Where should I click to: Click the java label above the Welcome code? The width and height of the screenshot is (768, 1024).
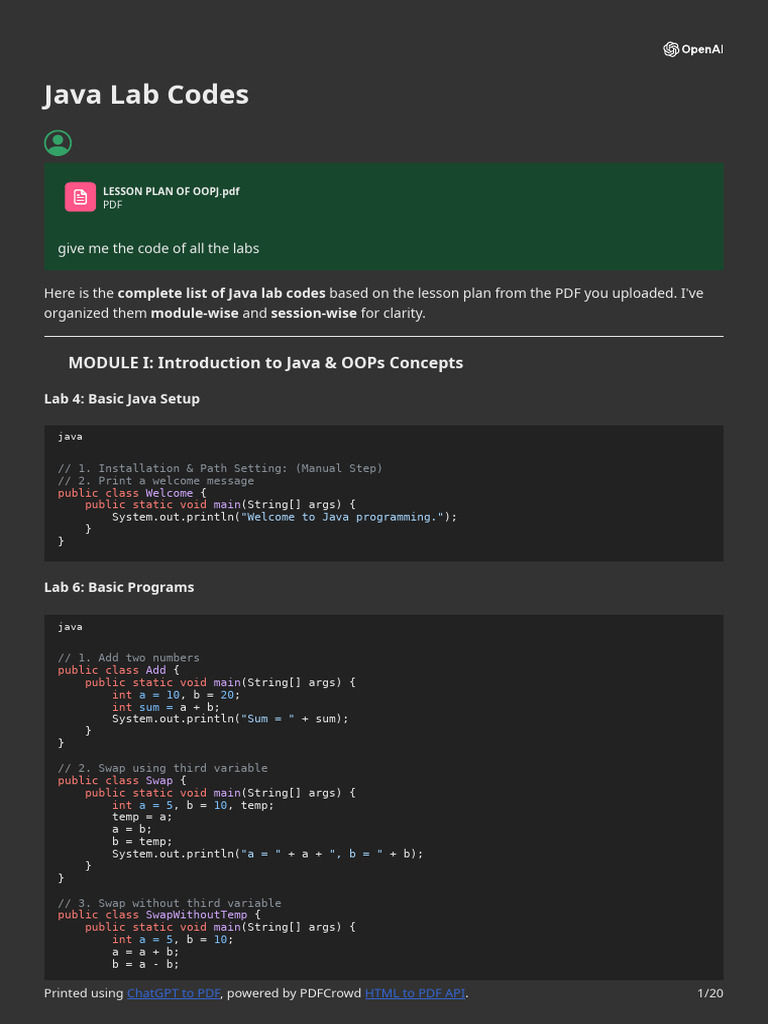coord(70,436)
